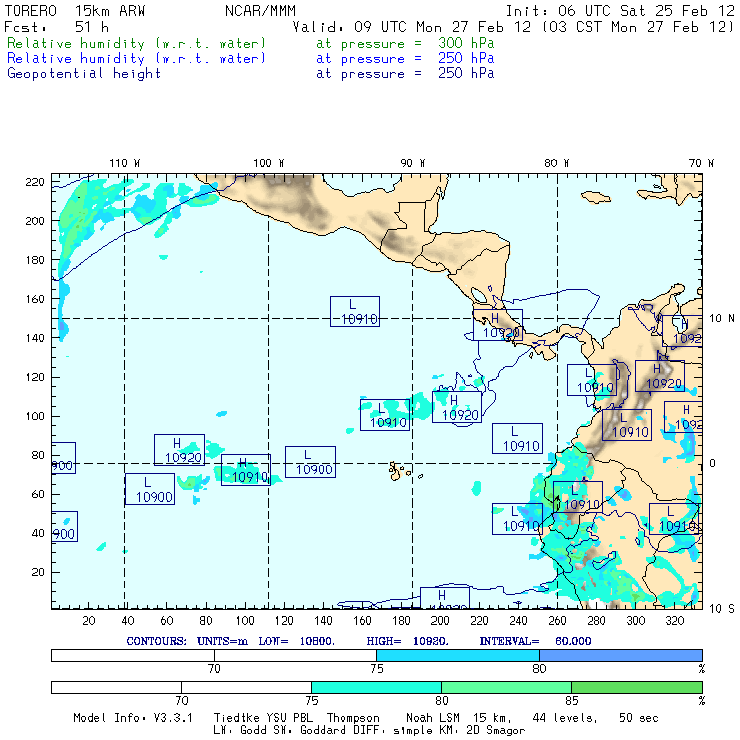Click the blue 80%+ swatch in upper colorbar

pyautogui.click(x=621, y=655)
